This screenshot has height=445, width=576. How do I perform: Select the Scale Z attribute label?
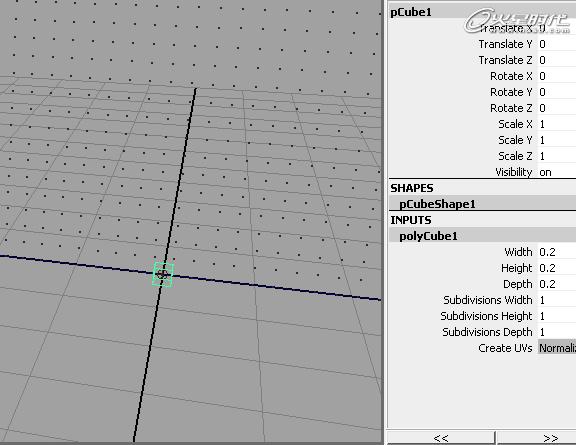(515, 156)
